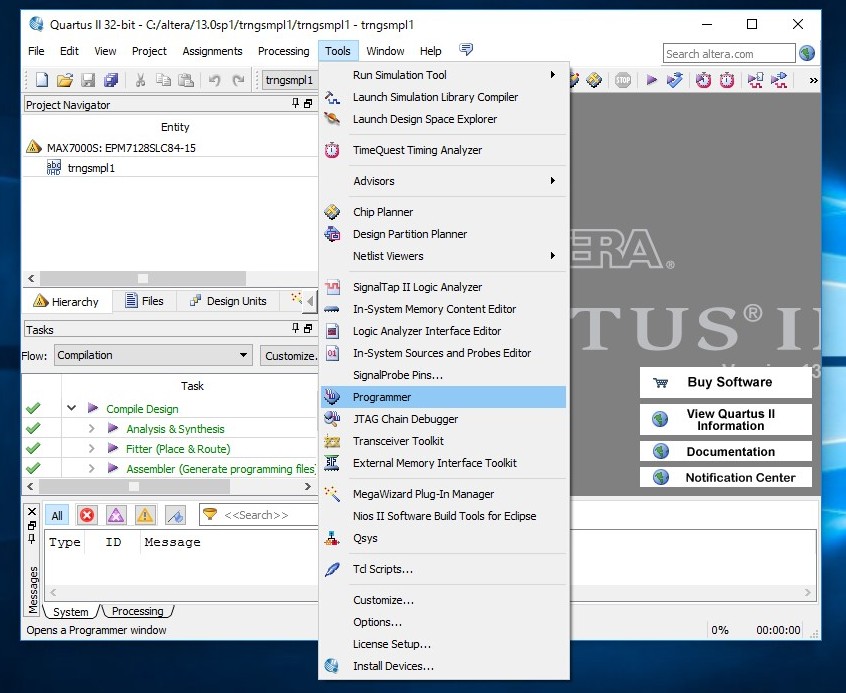The image size is (846, 693).
Task: Collapse the Compile Design task tree
Action: [71, 408]
